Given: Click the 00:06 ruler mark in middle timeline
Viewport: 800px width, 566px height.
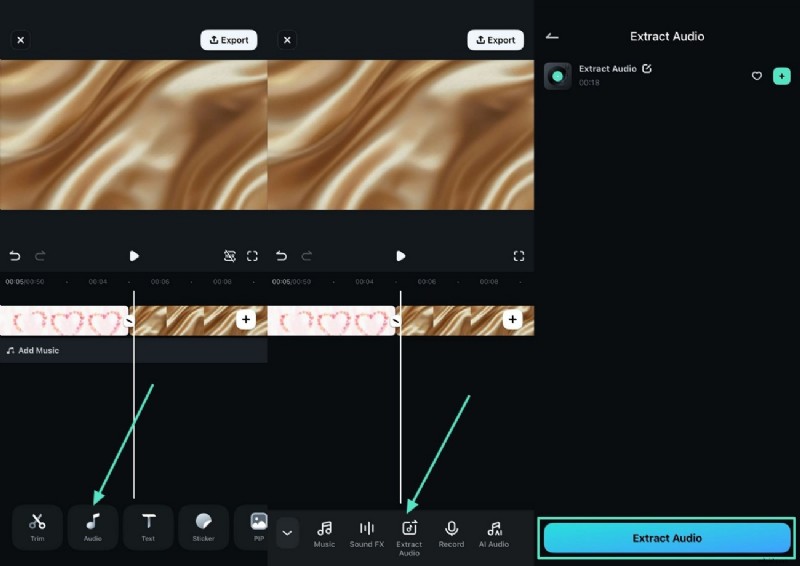Looking at the screenshot, I should [x=427, y=282].
